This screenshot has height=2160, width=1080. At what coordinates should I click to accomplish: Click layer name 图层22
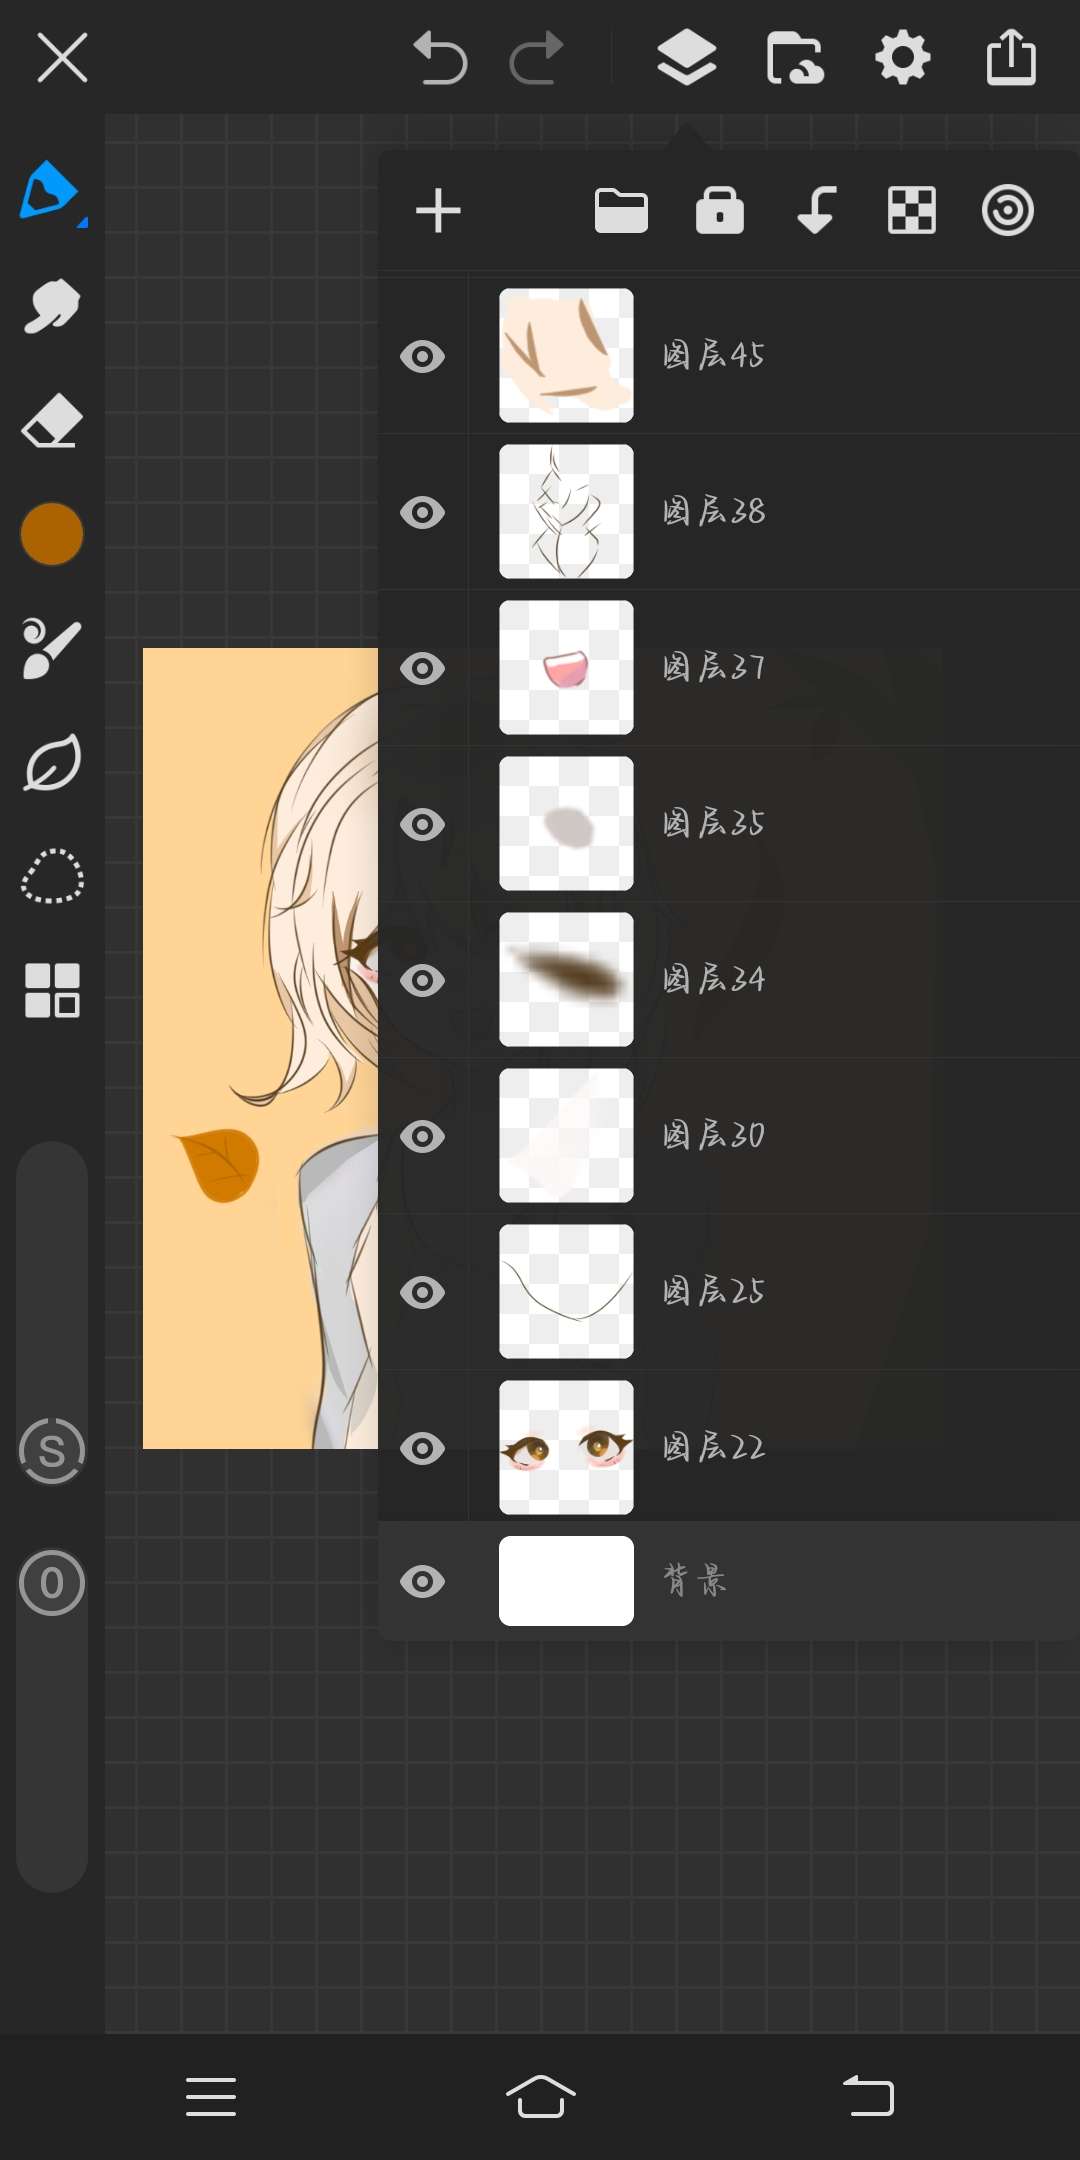tap(713, 1446)
